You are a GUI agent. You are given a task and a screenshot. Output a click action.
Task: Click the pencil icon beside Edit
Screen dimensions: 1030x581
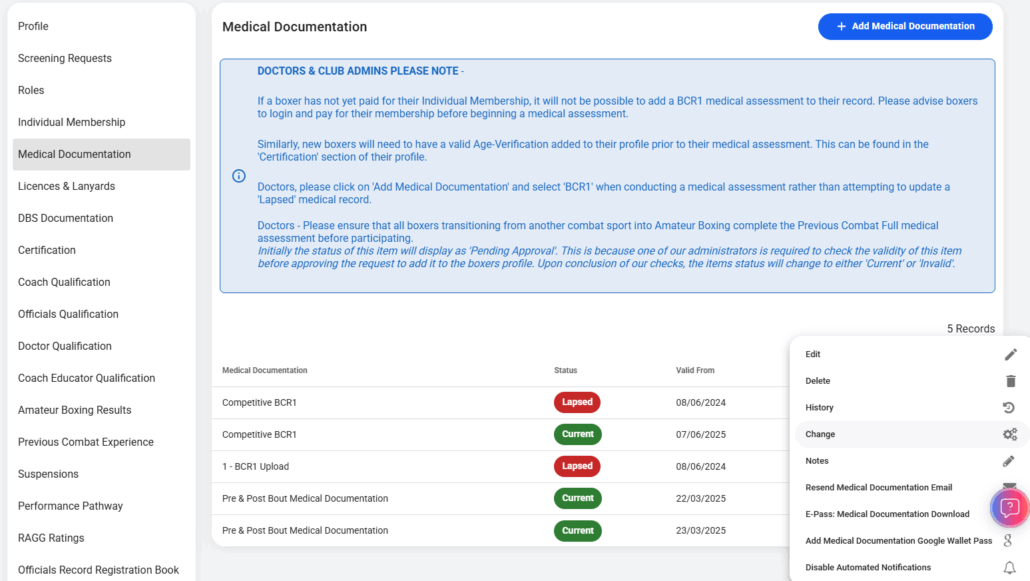[x=1010, y=354]
